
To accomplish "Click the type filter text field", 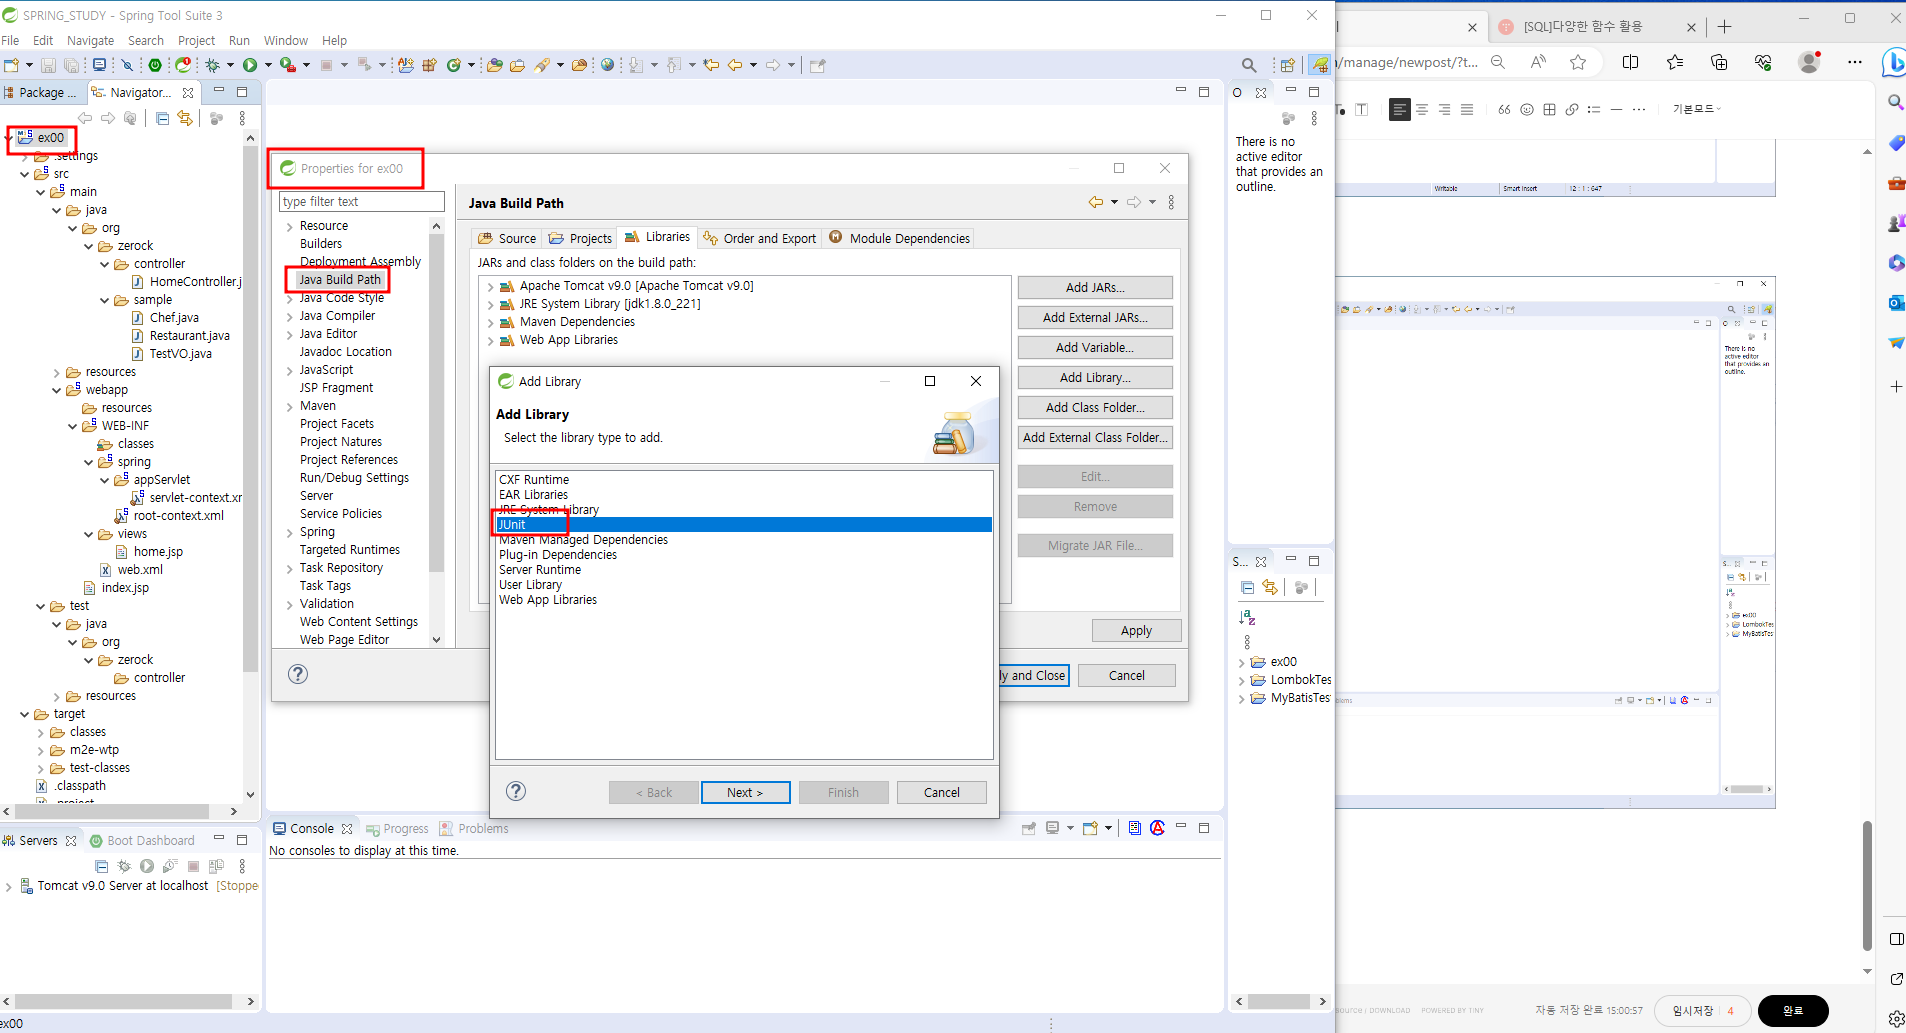I will point(361,201).
